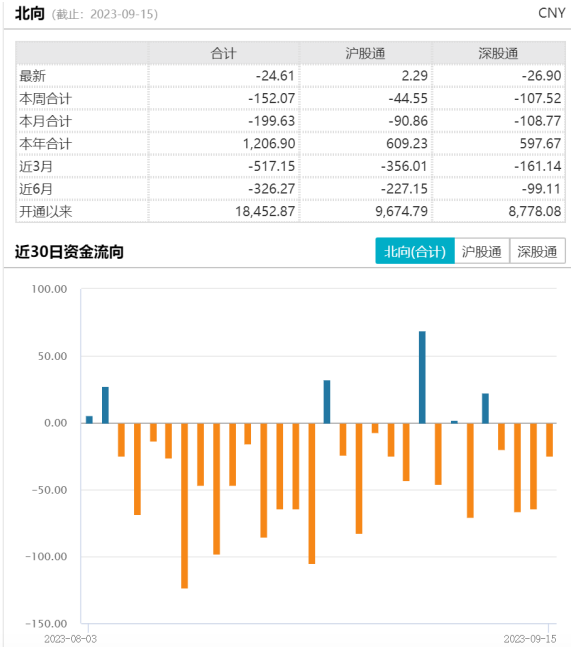The width and height of the screenshot is (571, 647).
Task: Click the value -44.55
Action: [408, 99]
